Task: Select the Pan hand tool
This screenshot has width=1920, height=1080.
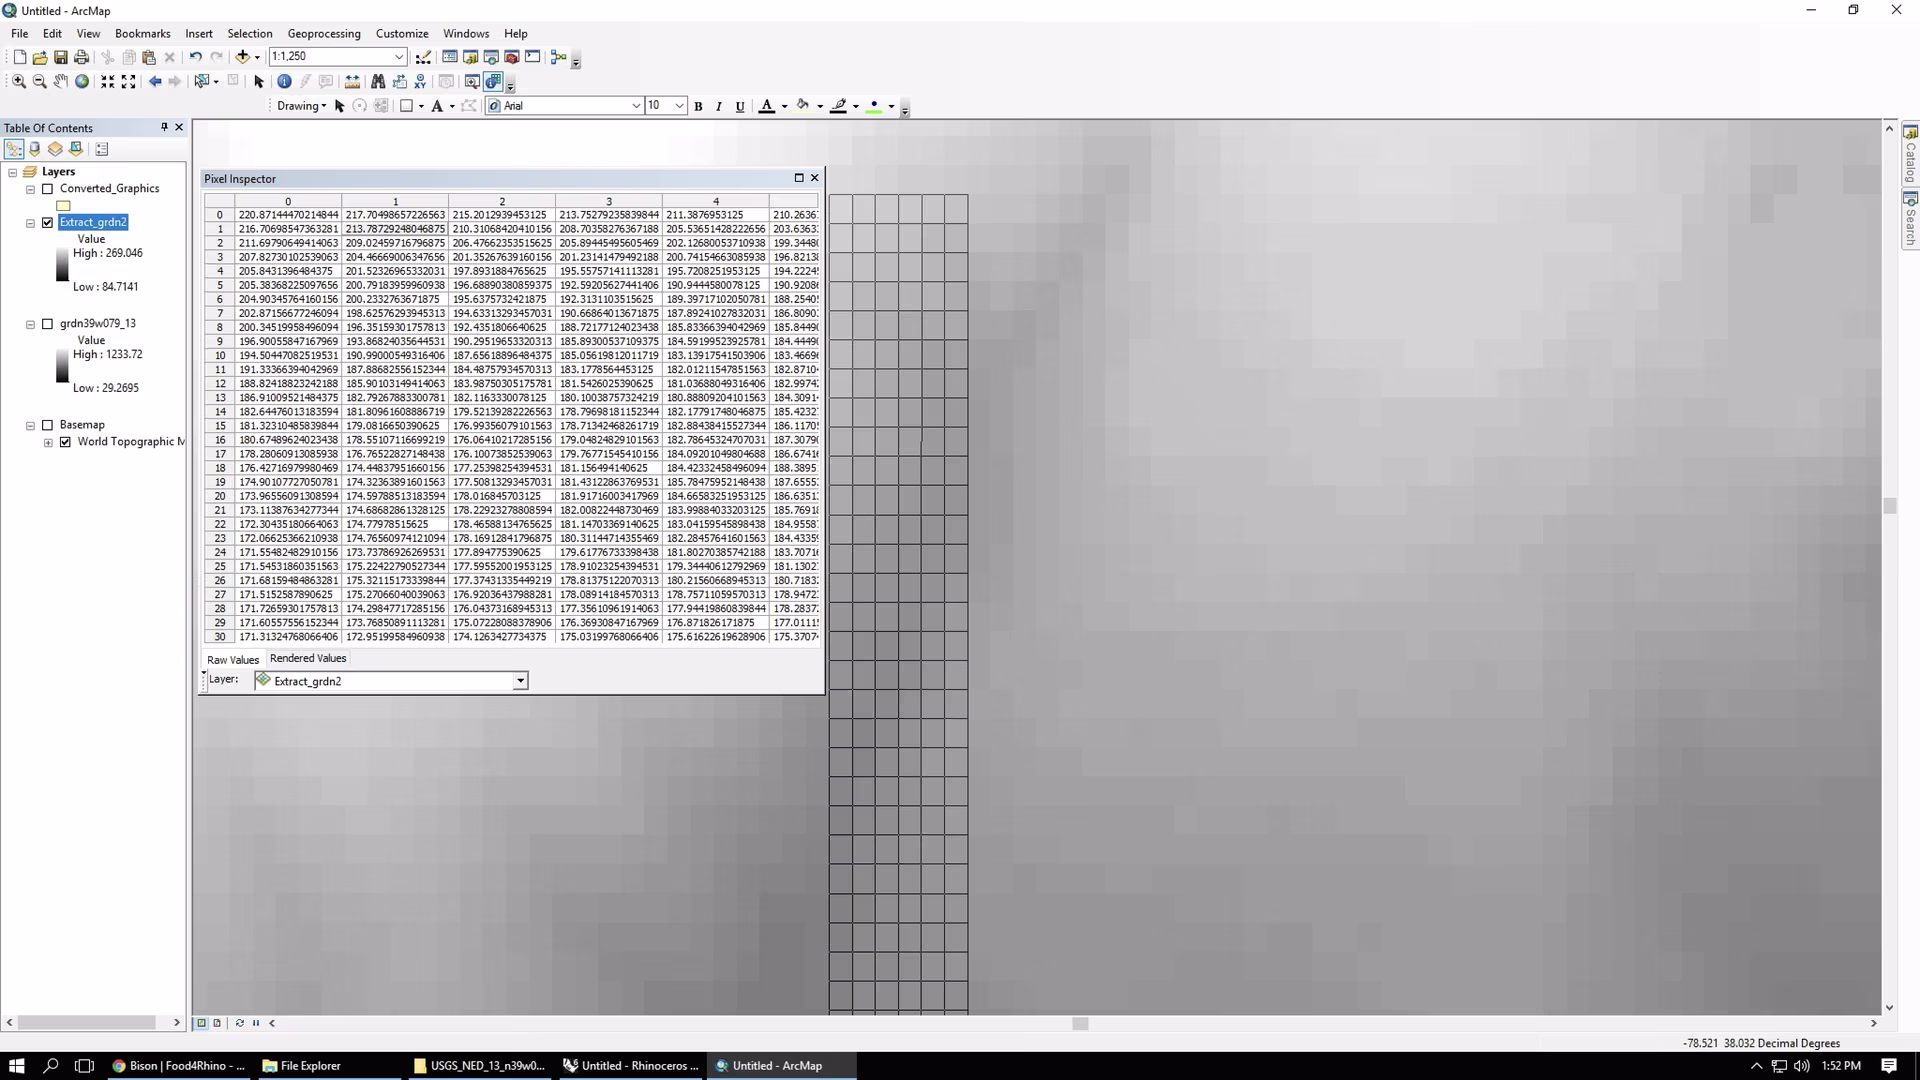Action: click(61, 82)
